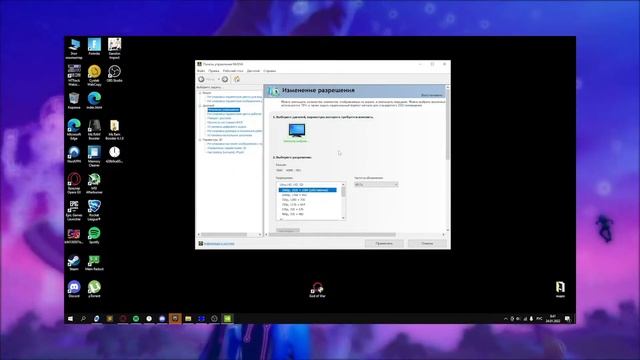Open NordVPN desktop icon
This screenshot has width=640, height=360.
point(74,155)
